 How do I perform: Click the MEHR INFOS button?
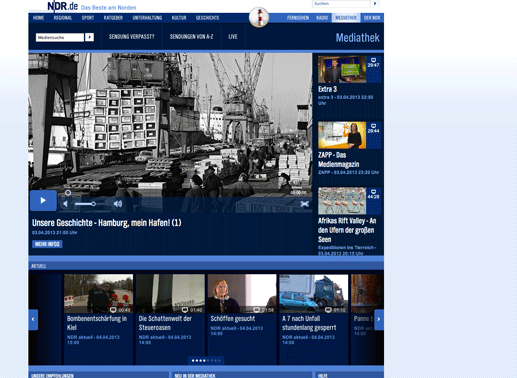click(x=47, y=244)
